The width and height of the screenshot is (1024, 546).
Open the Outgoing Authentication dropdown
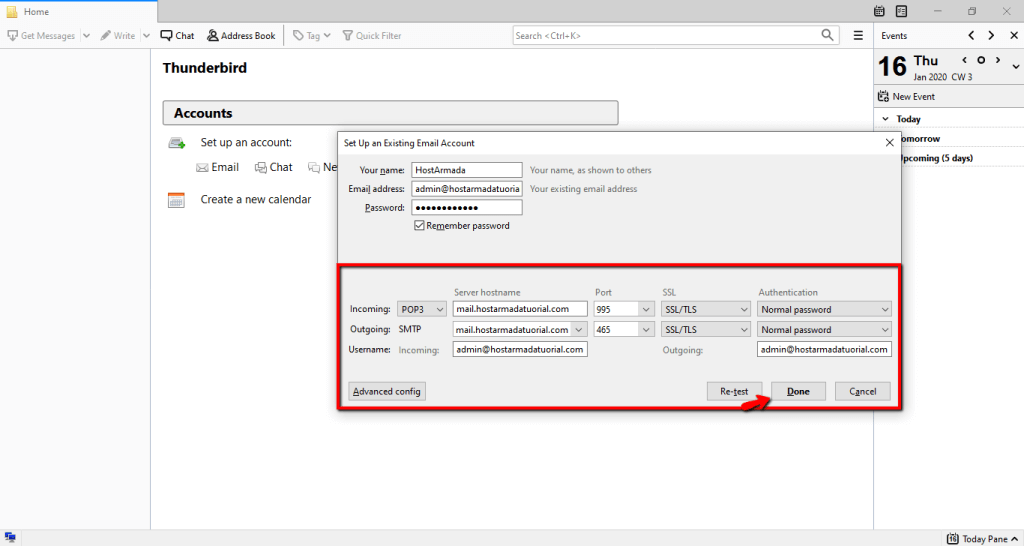[x=824, y=330]
